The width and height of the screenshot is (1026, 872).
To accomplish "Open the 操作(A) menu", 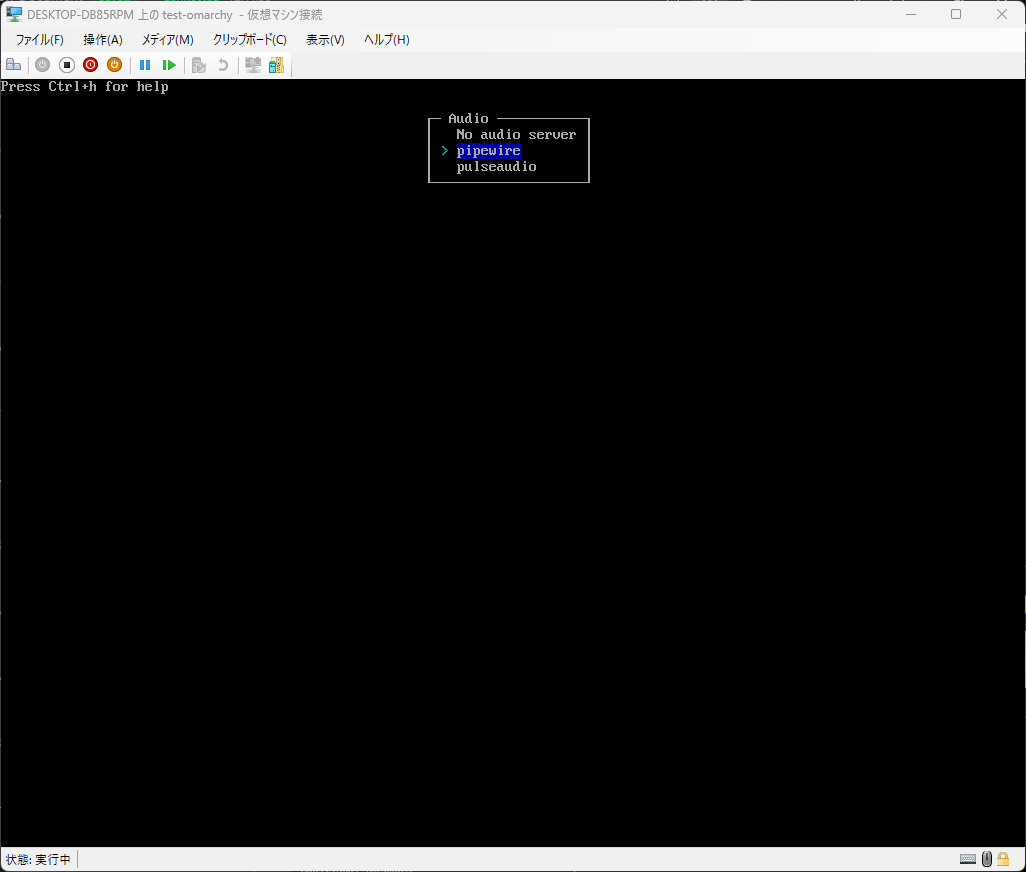I will click(x=103, y=40).
